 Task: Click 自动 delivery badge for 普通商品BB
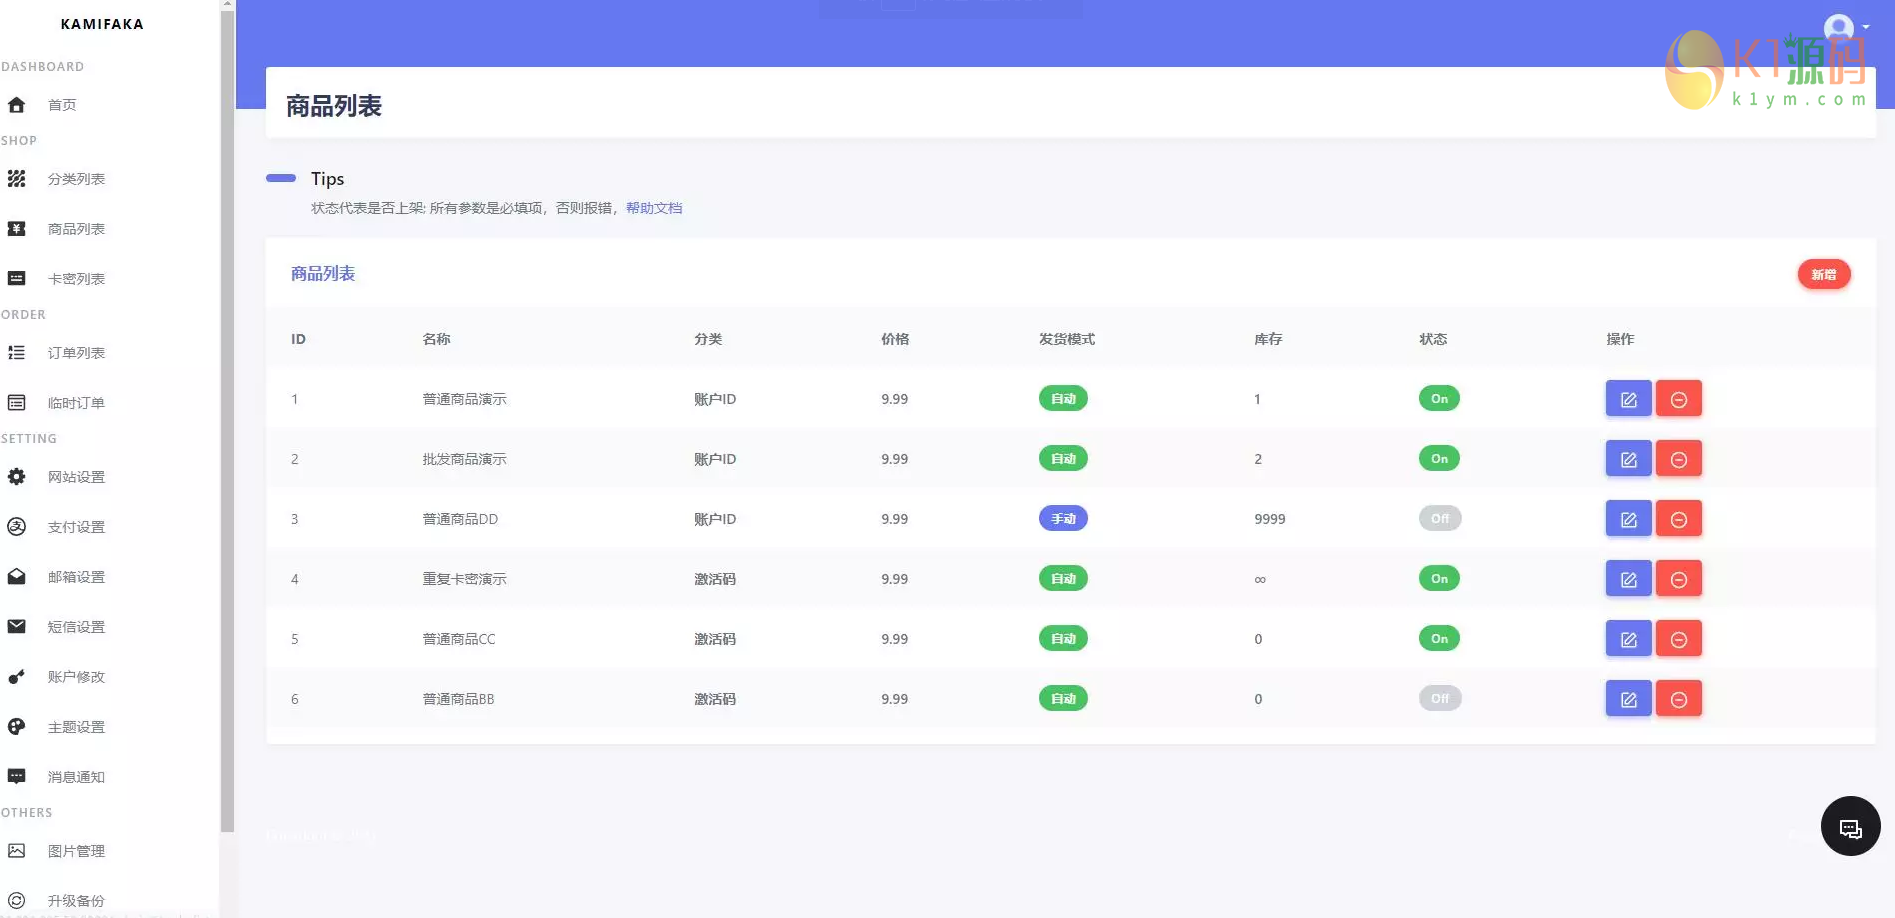tap(1063, 699)
